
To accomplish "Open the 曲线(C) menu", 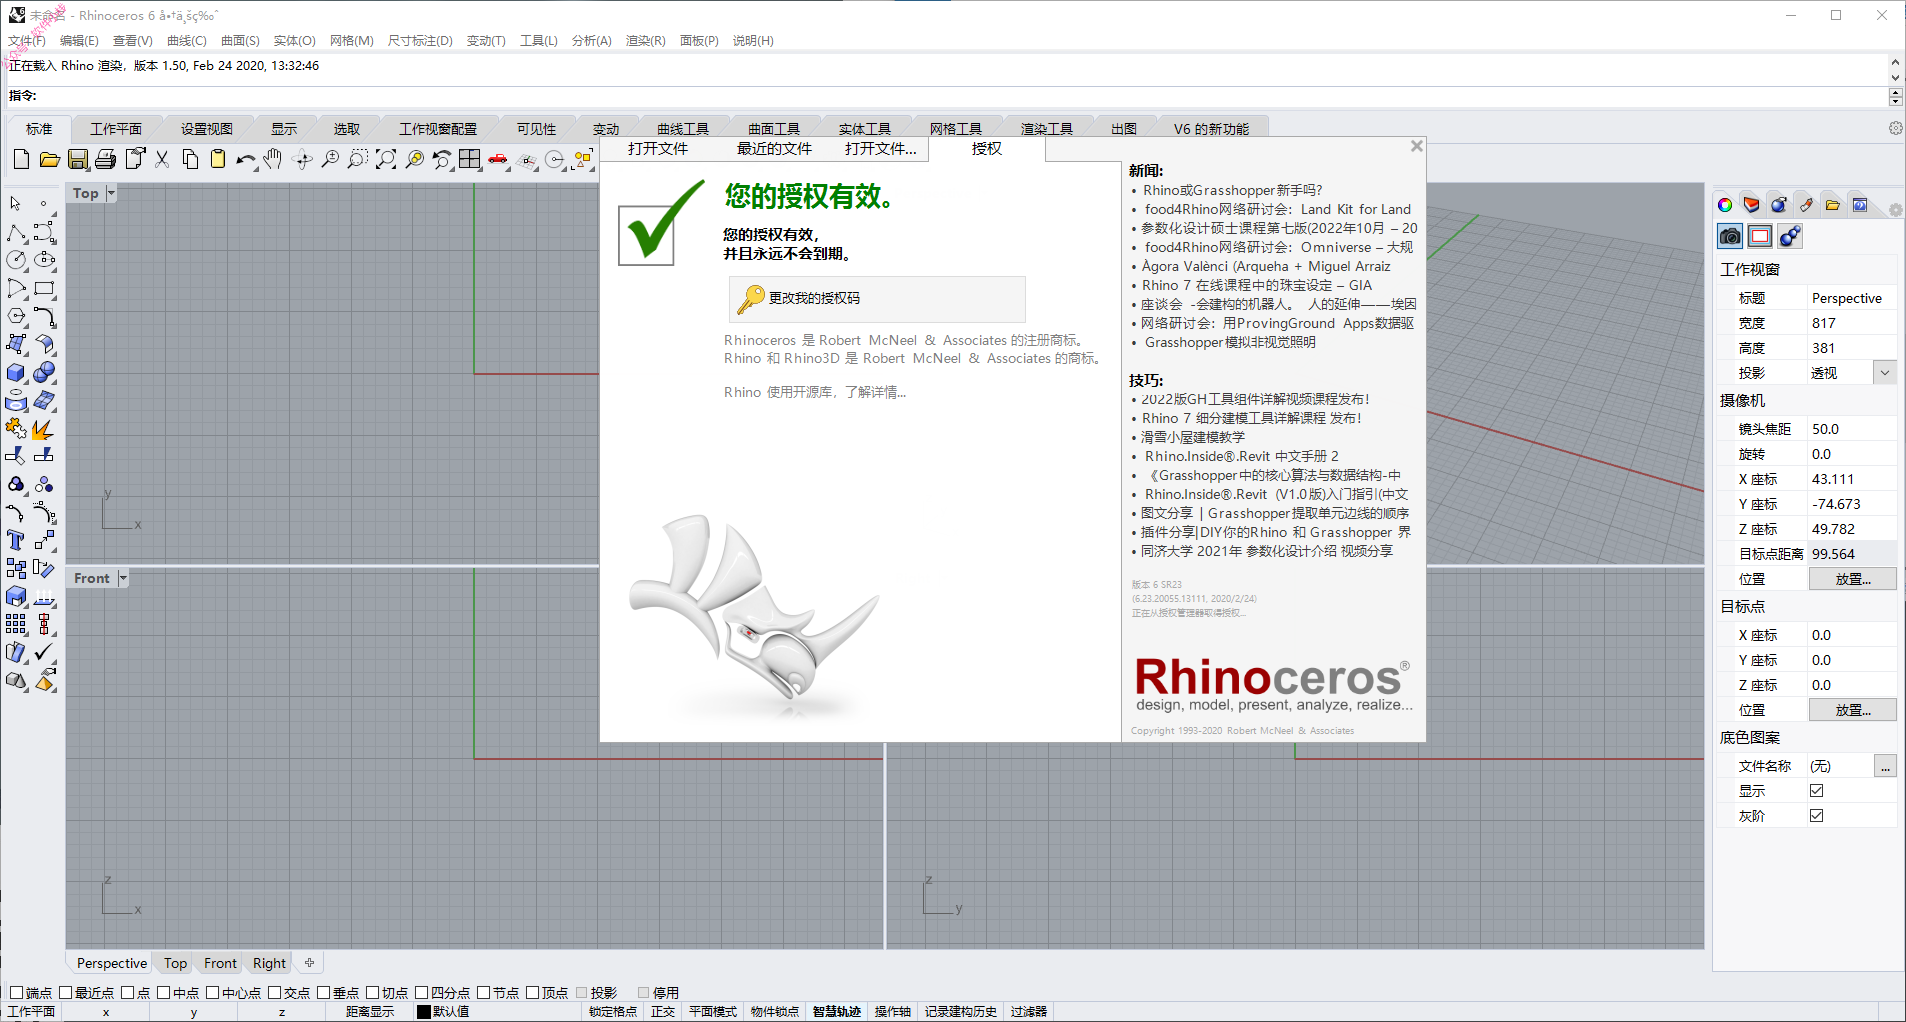I will click(187, 41).
